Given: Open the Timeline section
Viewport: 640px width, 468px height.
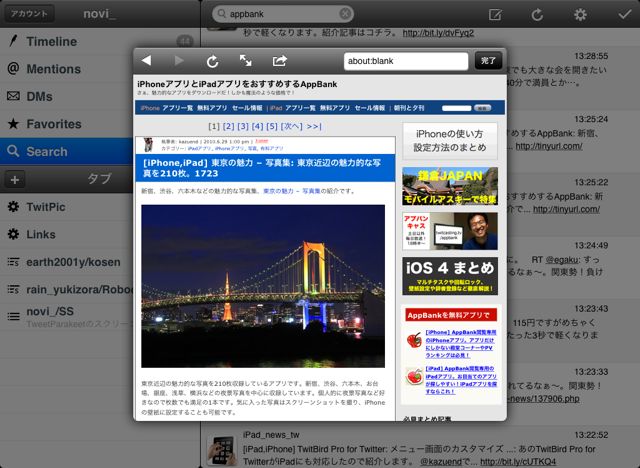Looking at the screenshot, I should (x=100, y=41).
